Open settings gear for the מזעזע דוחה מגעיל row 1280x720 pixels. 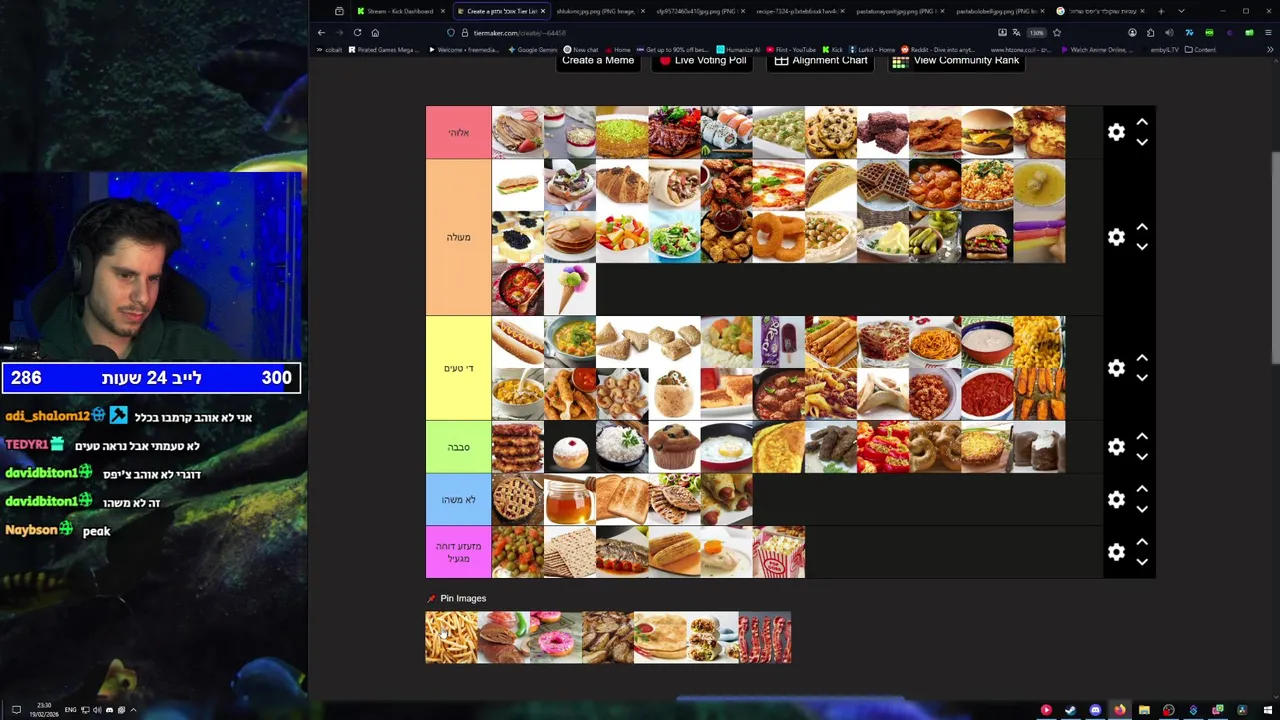pyautogui.click(x=1116, y=552)
